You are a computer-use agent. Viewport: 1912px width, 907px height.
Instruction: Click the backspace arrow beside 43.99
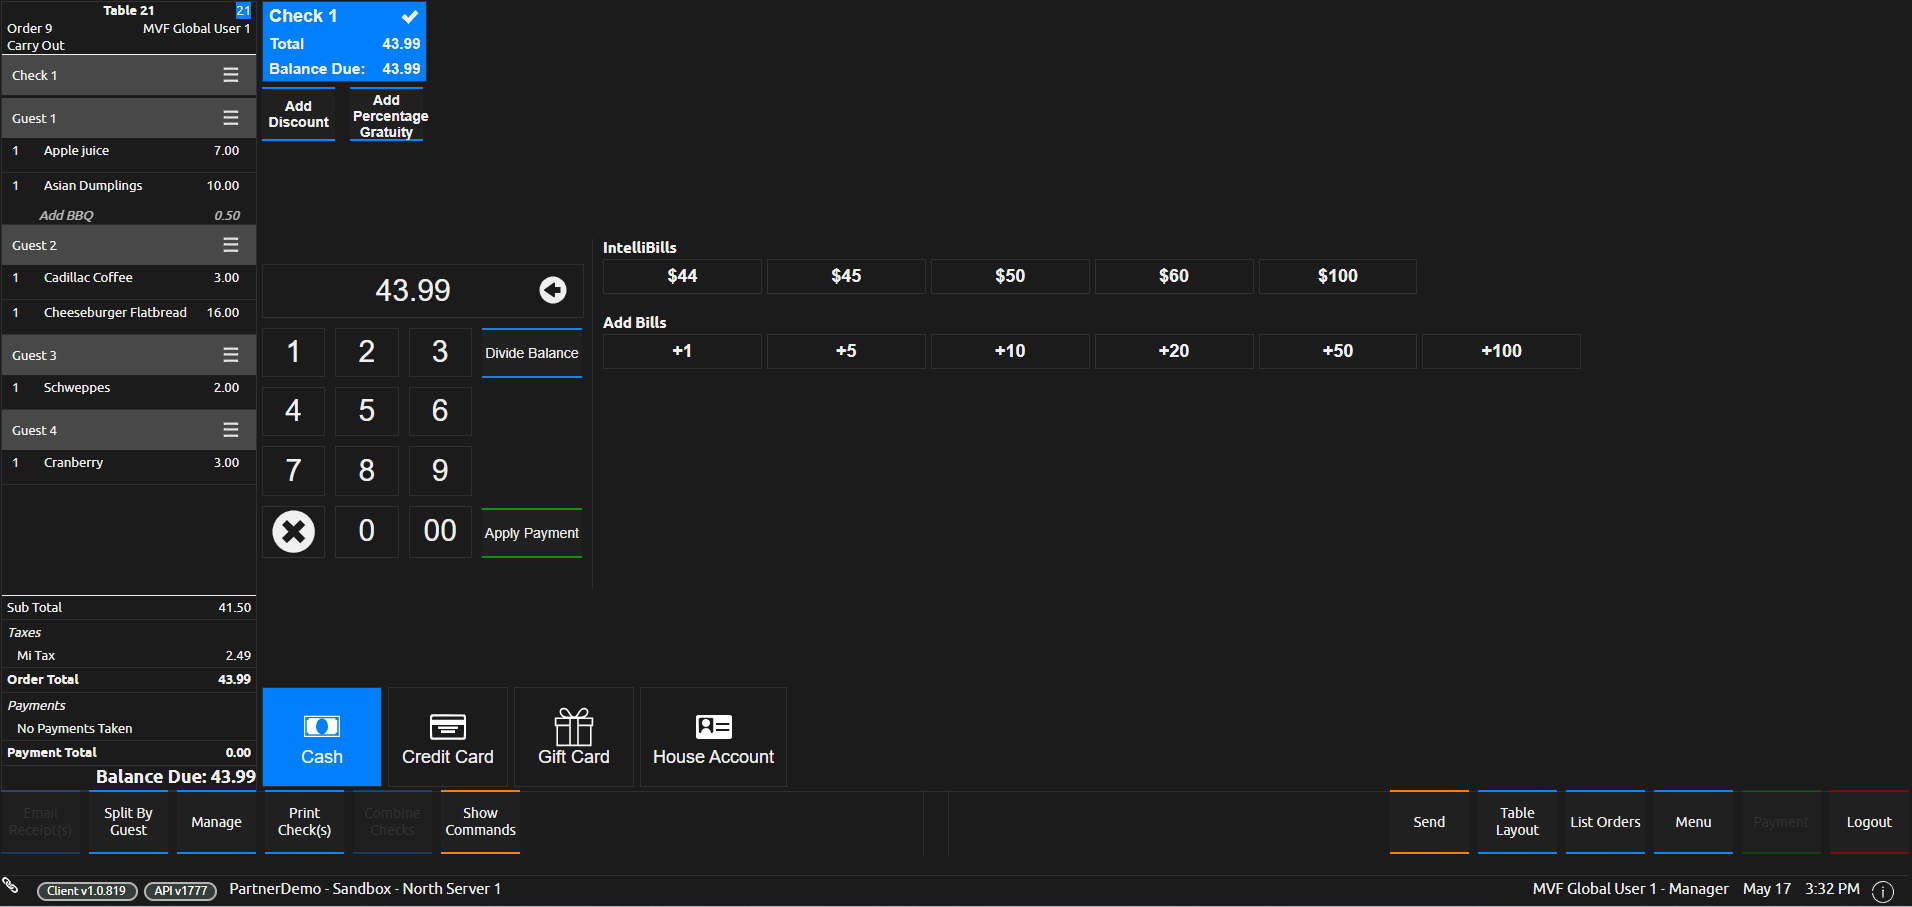(x=552, y=290)
